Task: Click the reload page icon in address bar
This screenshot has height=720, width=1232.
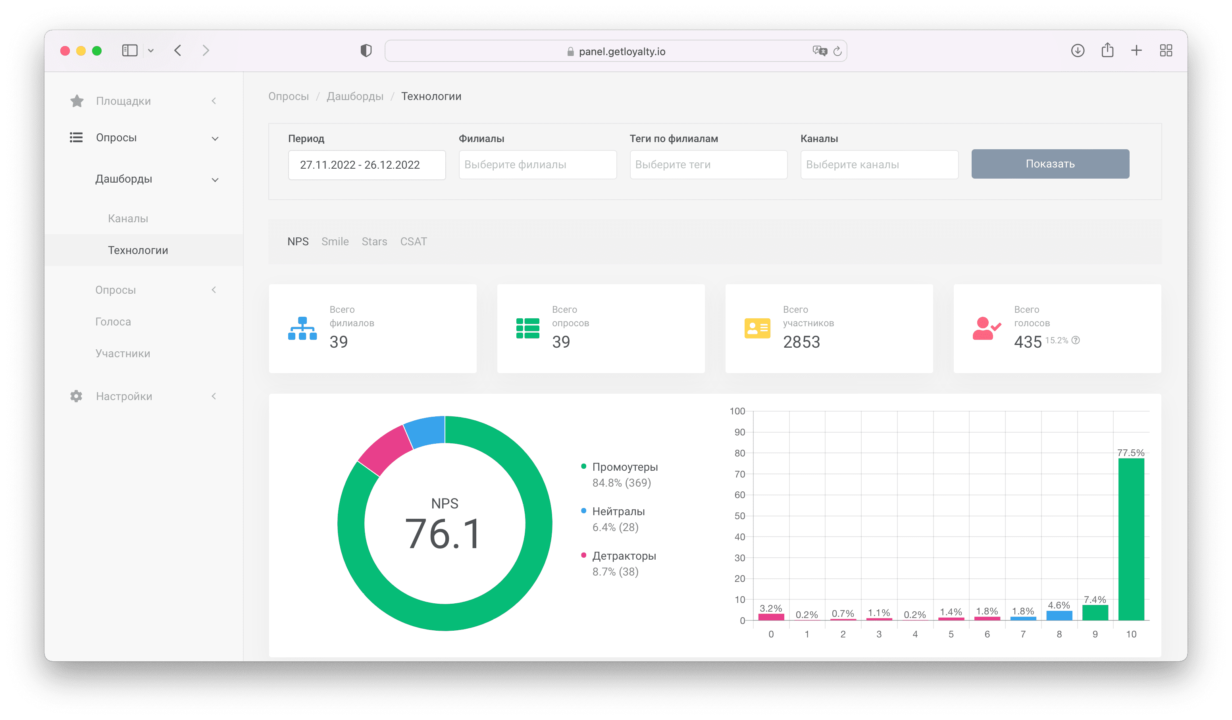Action: pos(837,51)
